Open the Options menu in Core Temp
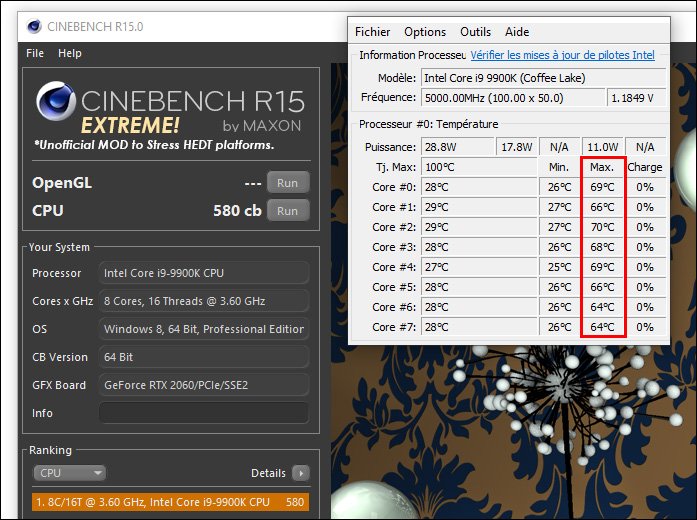 coord(425,32)
